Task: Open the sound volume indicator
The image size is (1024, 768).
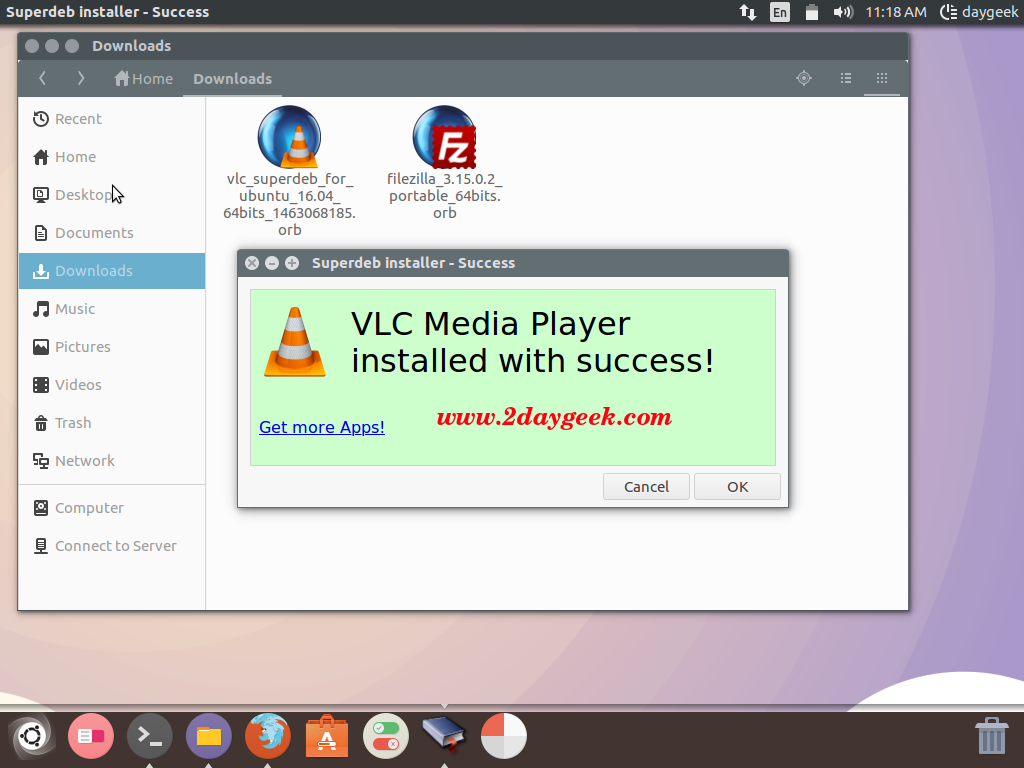Action: click(843, 12)
